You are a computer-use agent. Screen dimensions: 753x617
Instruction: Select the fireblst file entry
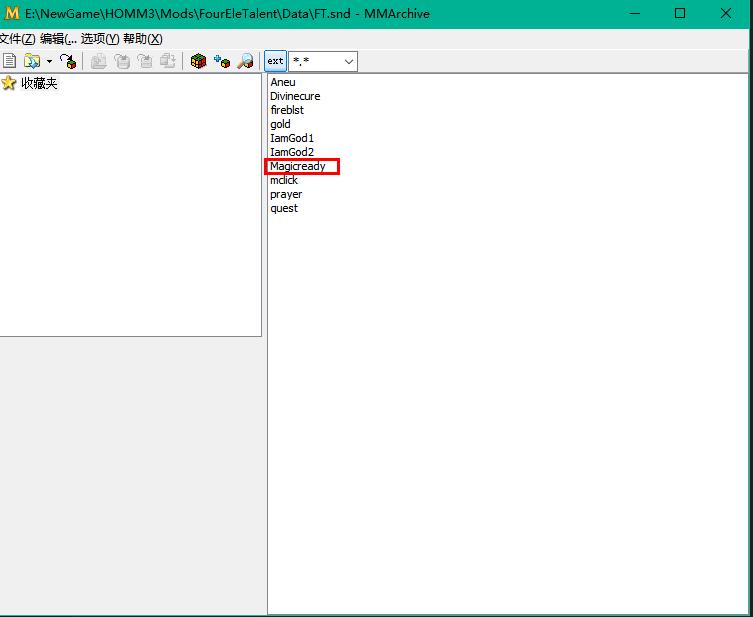click(x=287, y=110)
